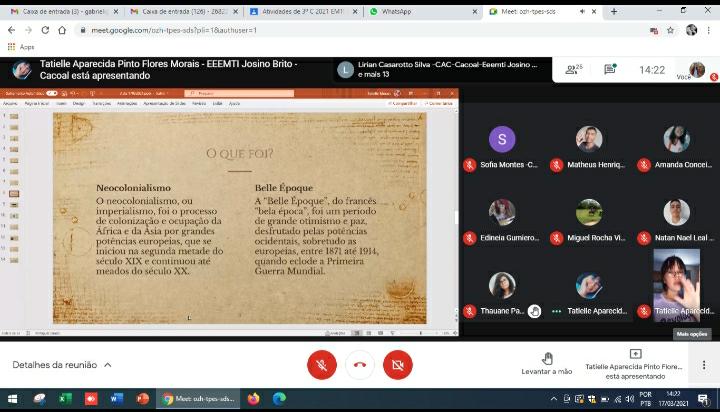720x412 pixels.
Task: Open Firefox from the taskbar
Action: [x=253, y=399]
